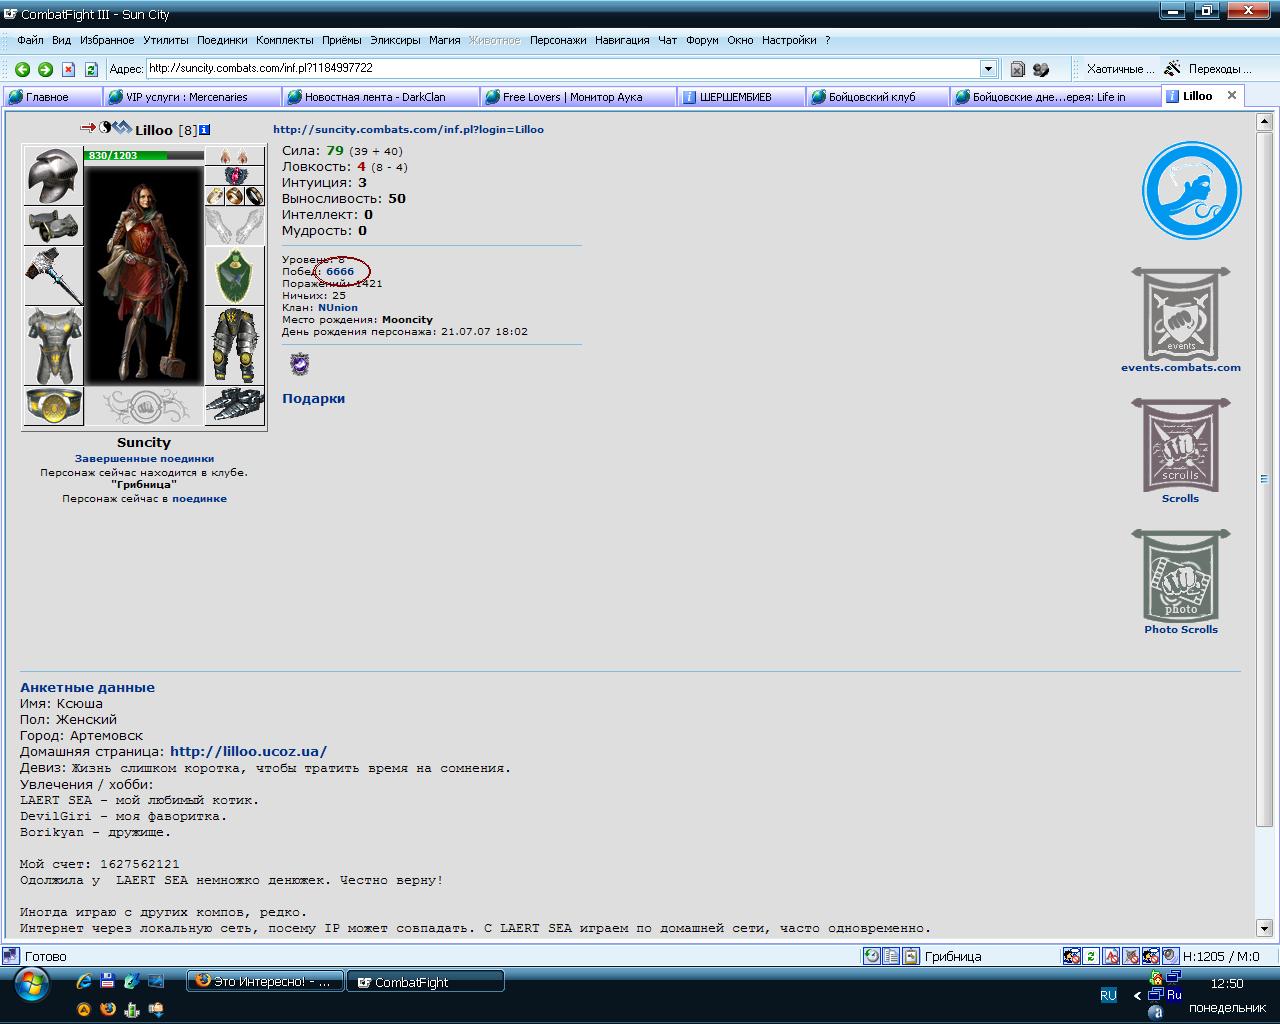The width and height of the screenshot is (1280, 1024).
Task: Click the gold belt equipment slot
Action: point(53,406)
